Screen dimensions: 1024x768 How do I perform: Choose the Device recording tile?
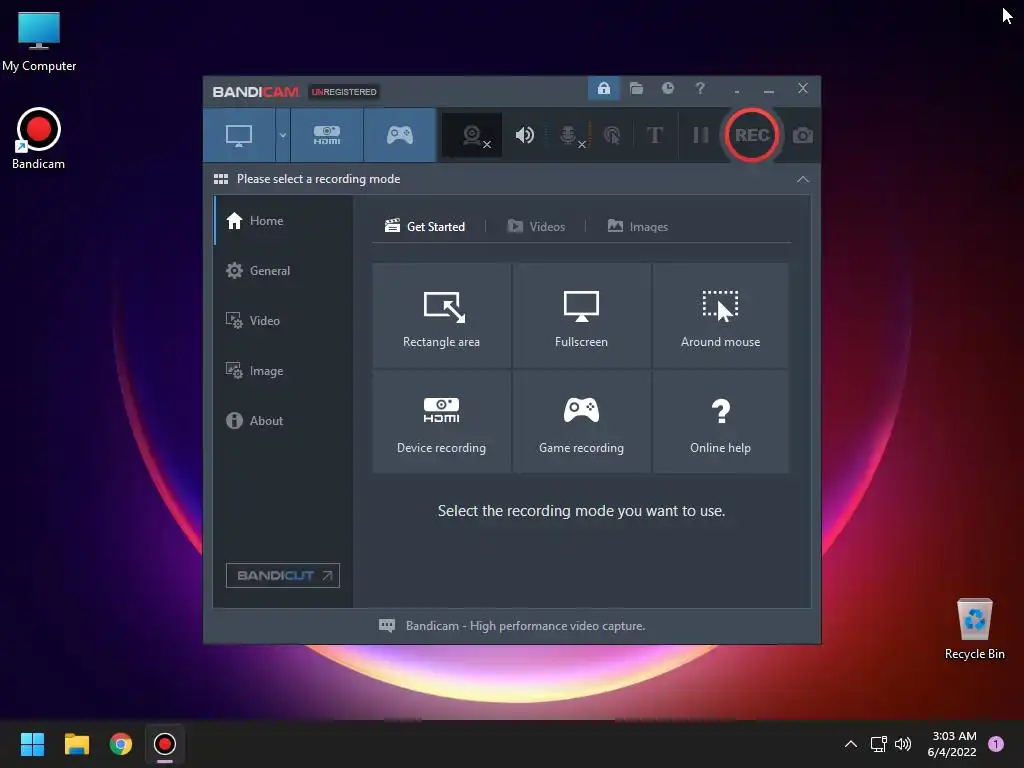tap(441, 421)
